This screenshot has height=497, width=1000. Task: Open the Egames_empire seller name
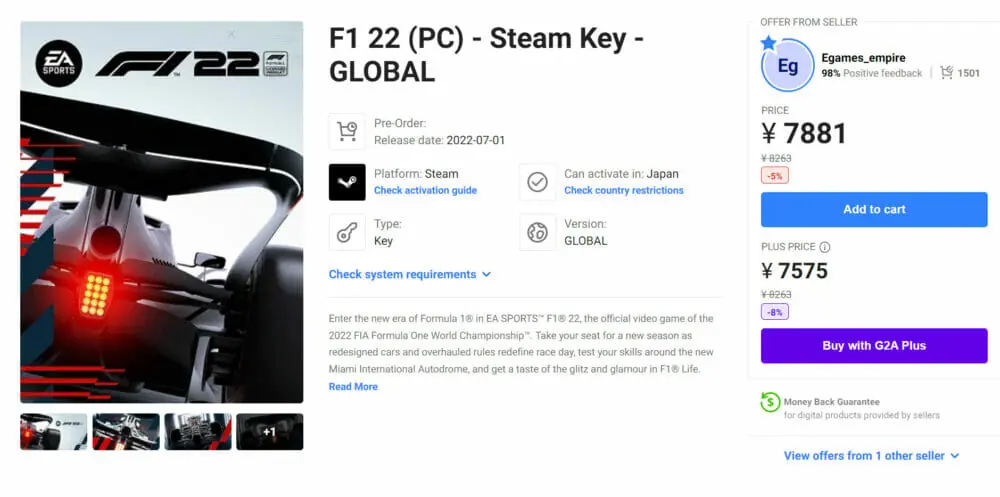[864, 58]
